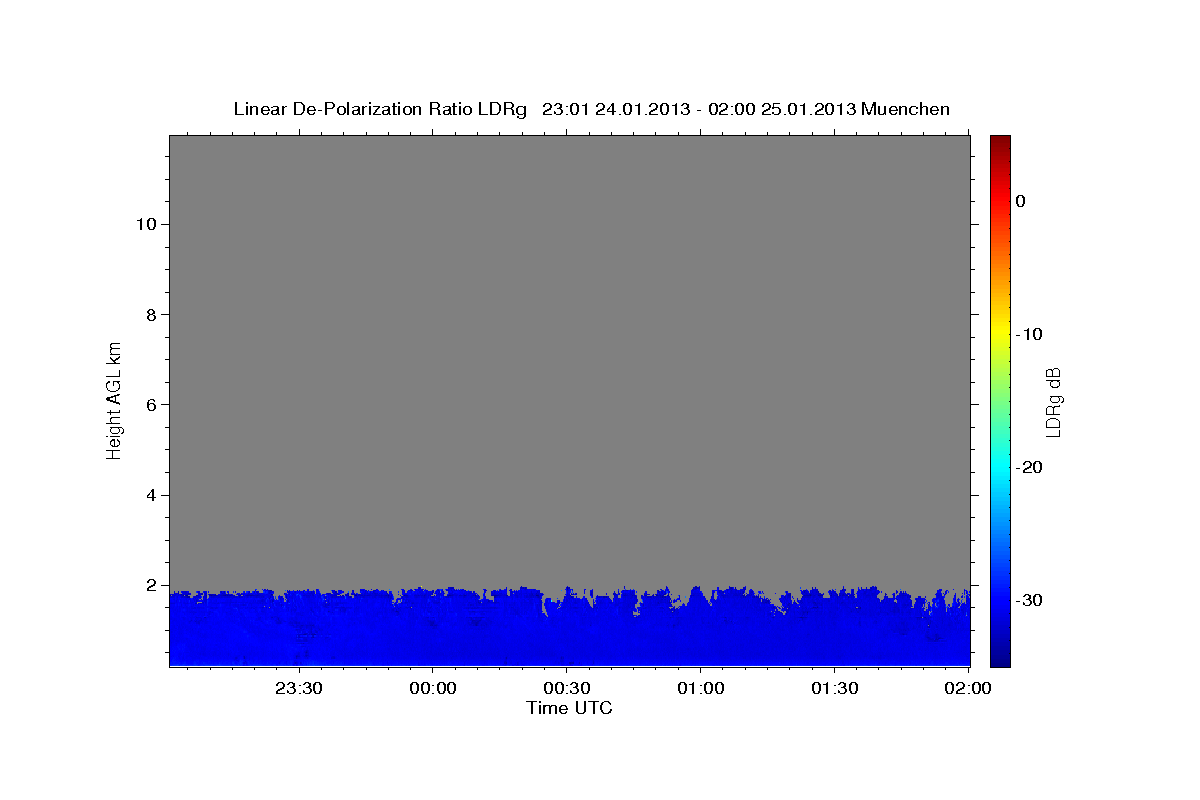Click the grey no-data area of the plot
Screen dimensions: 1200x800
tap(570, 360)
